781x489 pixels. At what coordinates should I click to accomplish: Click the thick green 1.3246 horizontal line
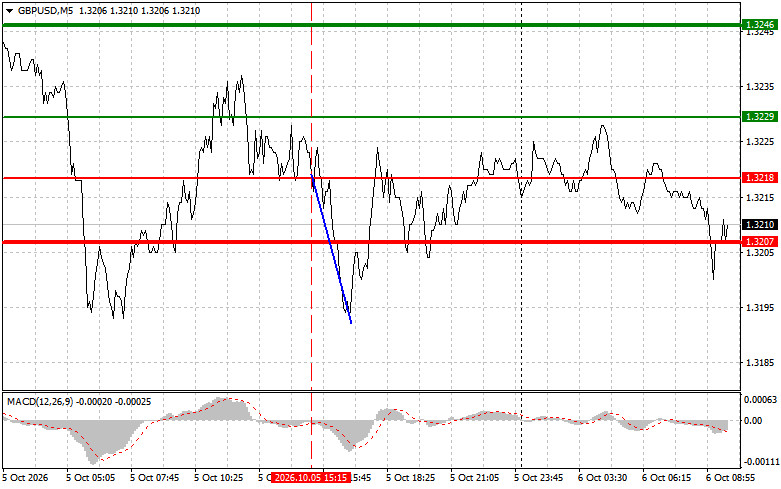372,25
